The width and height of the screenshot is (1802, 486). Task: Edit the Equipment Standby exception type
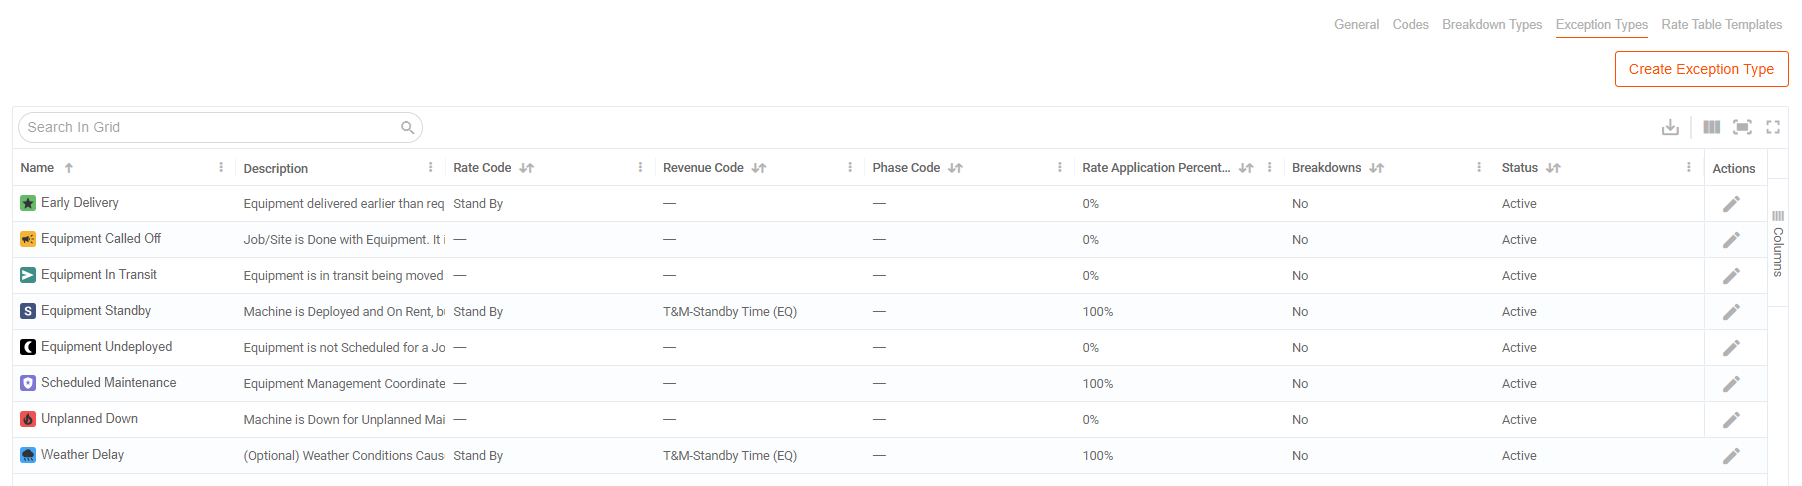tap(1731, 312)
